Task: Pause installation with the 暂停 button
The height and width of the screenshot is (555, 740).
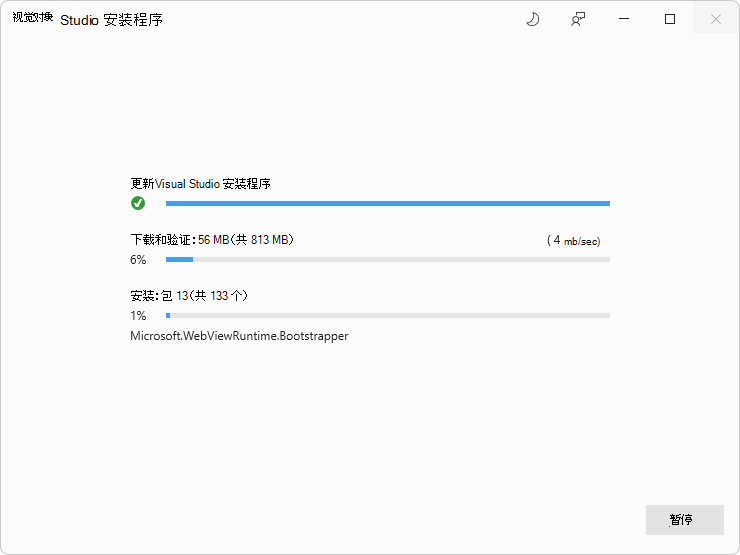Action: (x=684, y=520)
